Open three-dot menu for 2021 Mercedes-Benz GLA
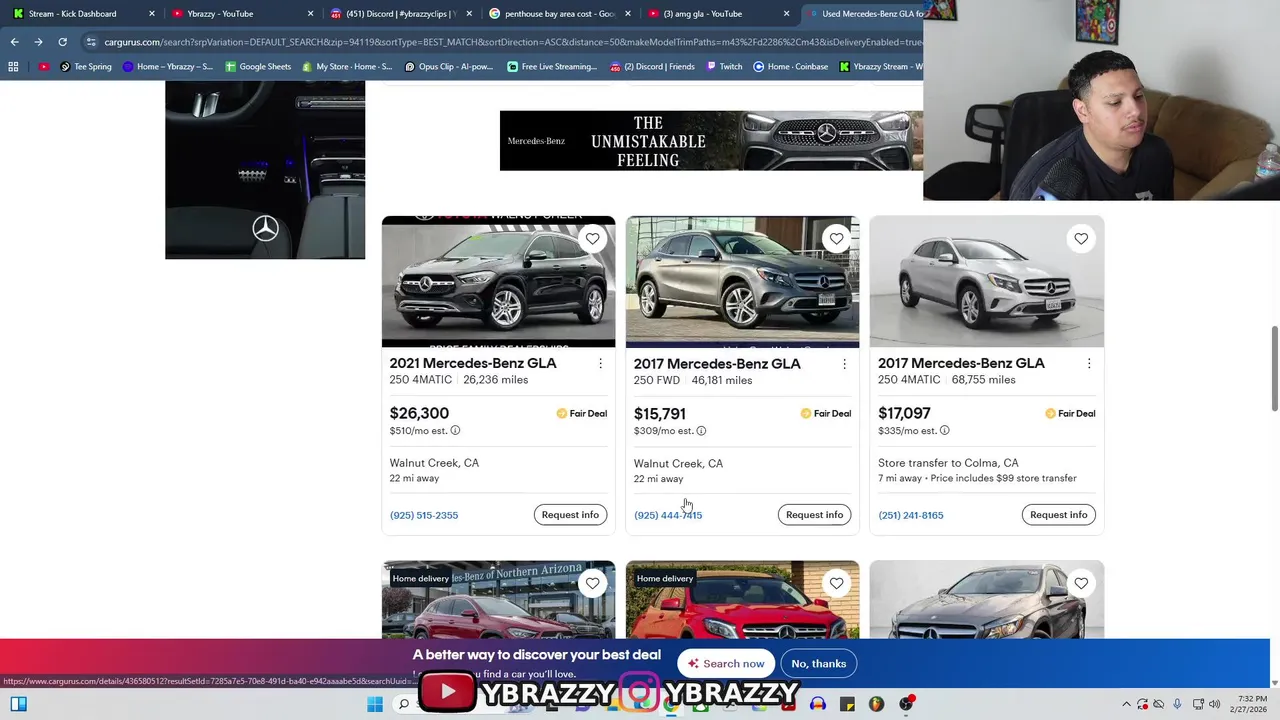1280x720 pixels. click(x=600, y=364)
